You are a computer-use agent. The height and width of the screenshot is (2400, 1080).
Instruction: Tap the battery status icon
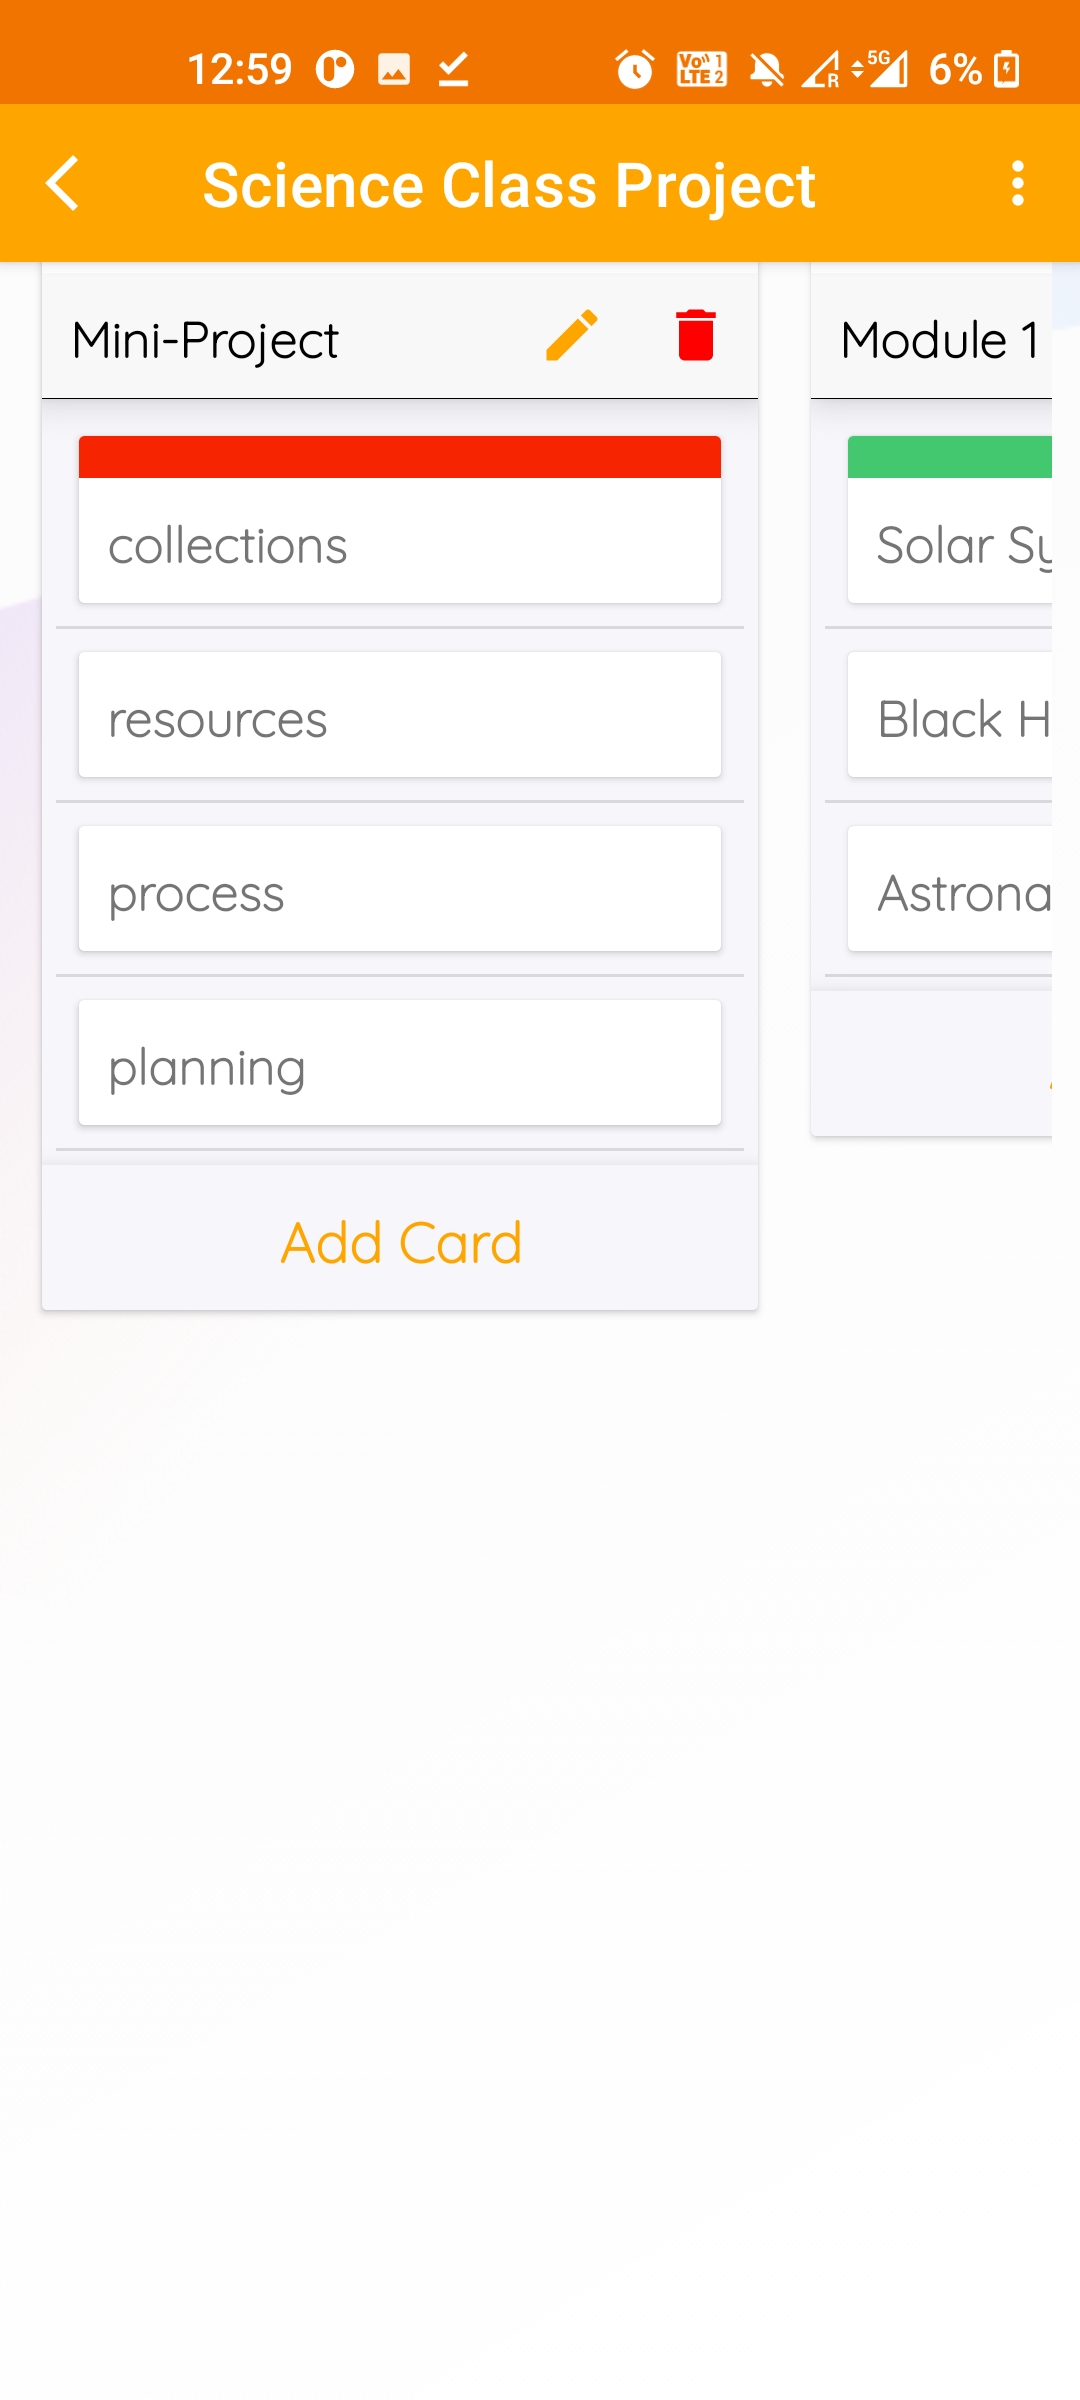1008,69
